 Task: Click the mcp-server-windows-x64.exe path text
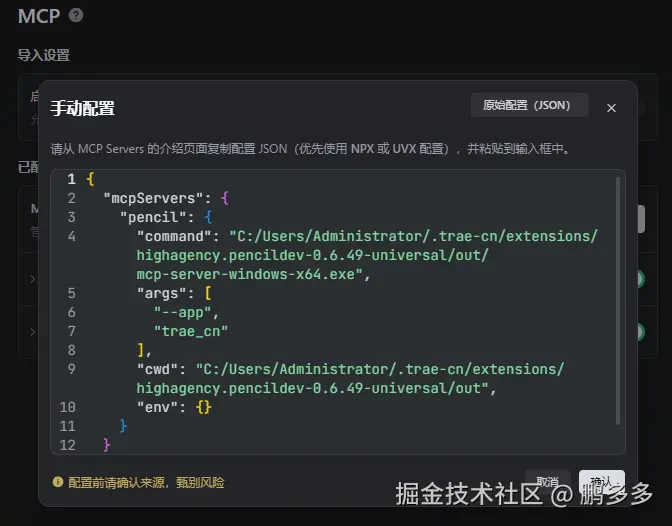point(249,274)
